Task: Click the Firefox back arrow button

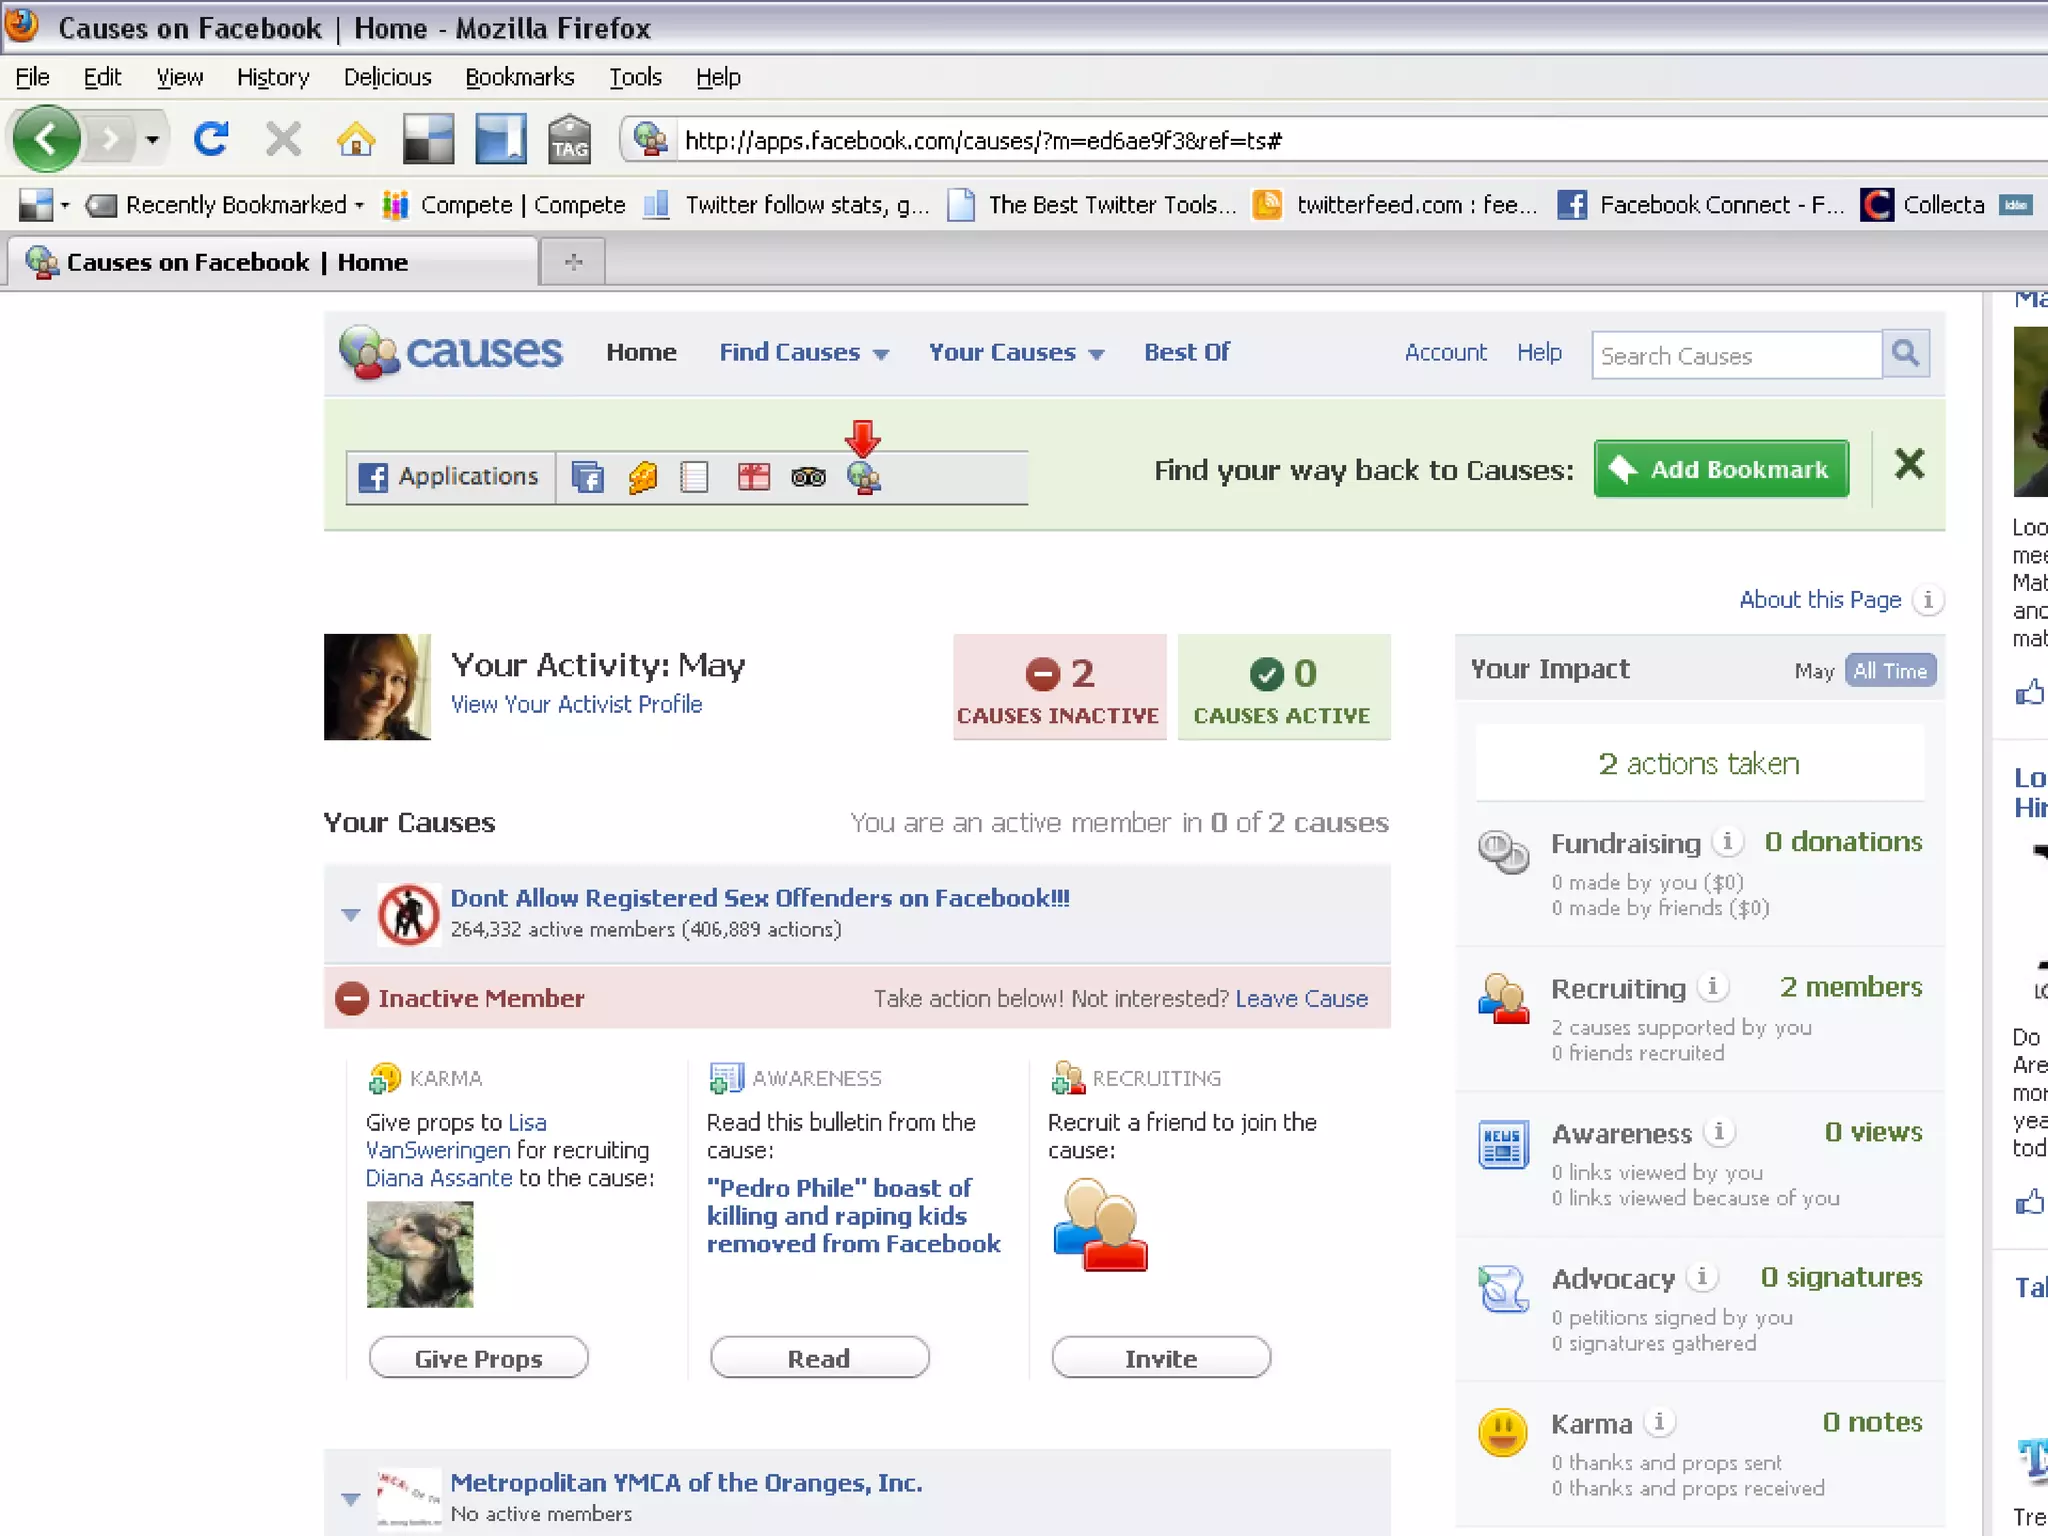Action: (46, 139)
